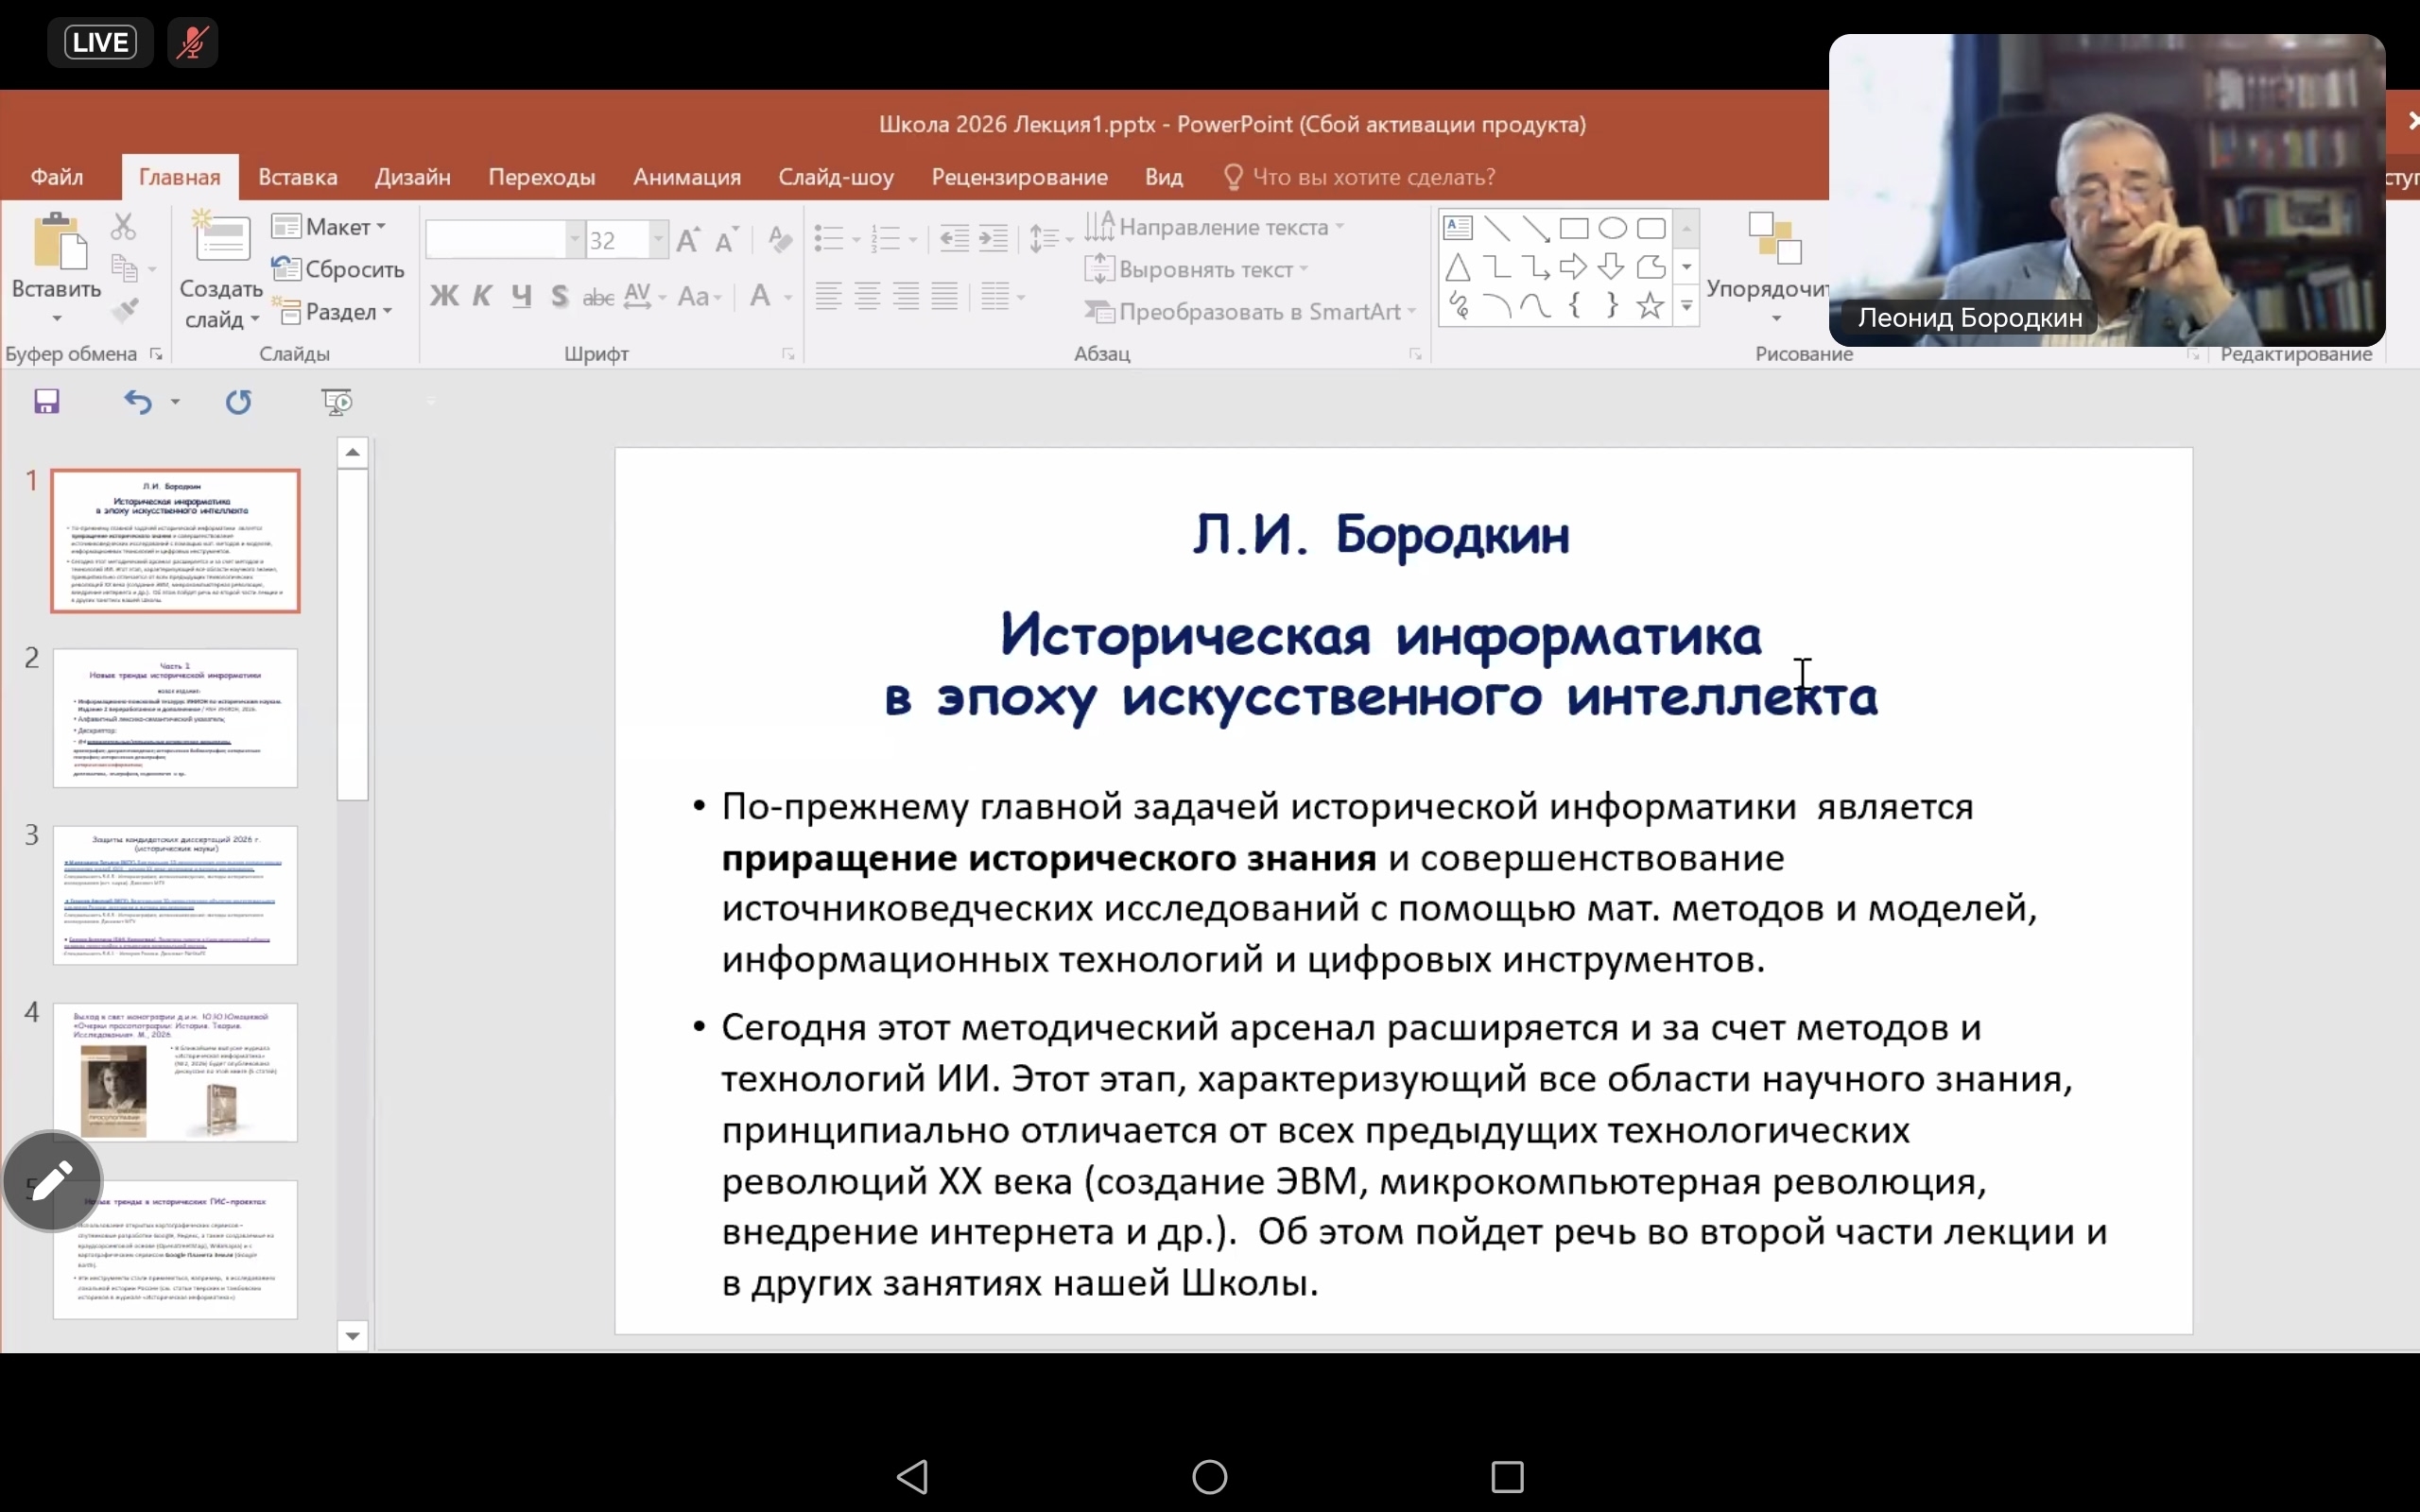Click the numbered list icon
The width and height of the screenshot is (2420, 1512).
885,239
